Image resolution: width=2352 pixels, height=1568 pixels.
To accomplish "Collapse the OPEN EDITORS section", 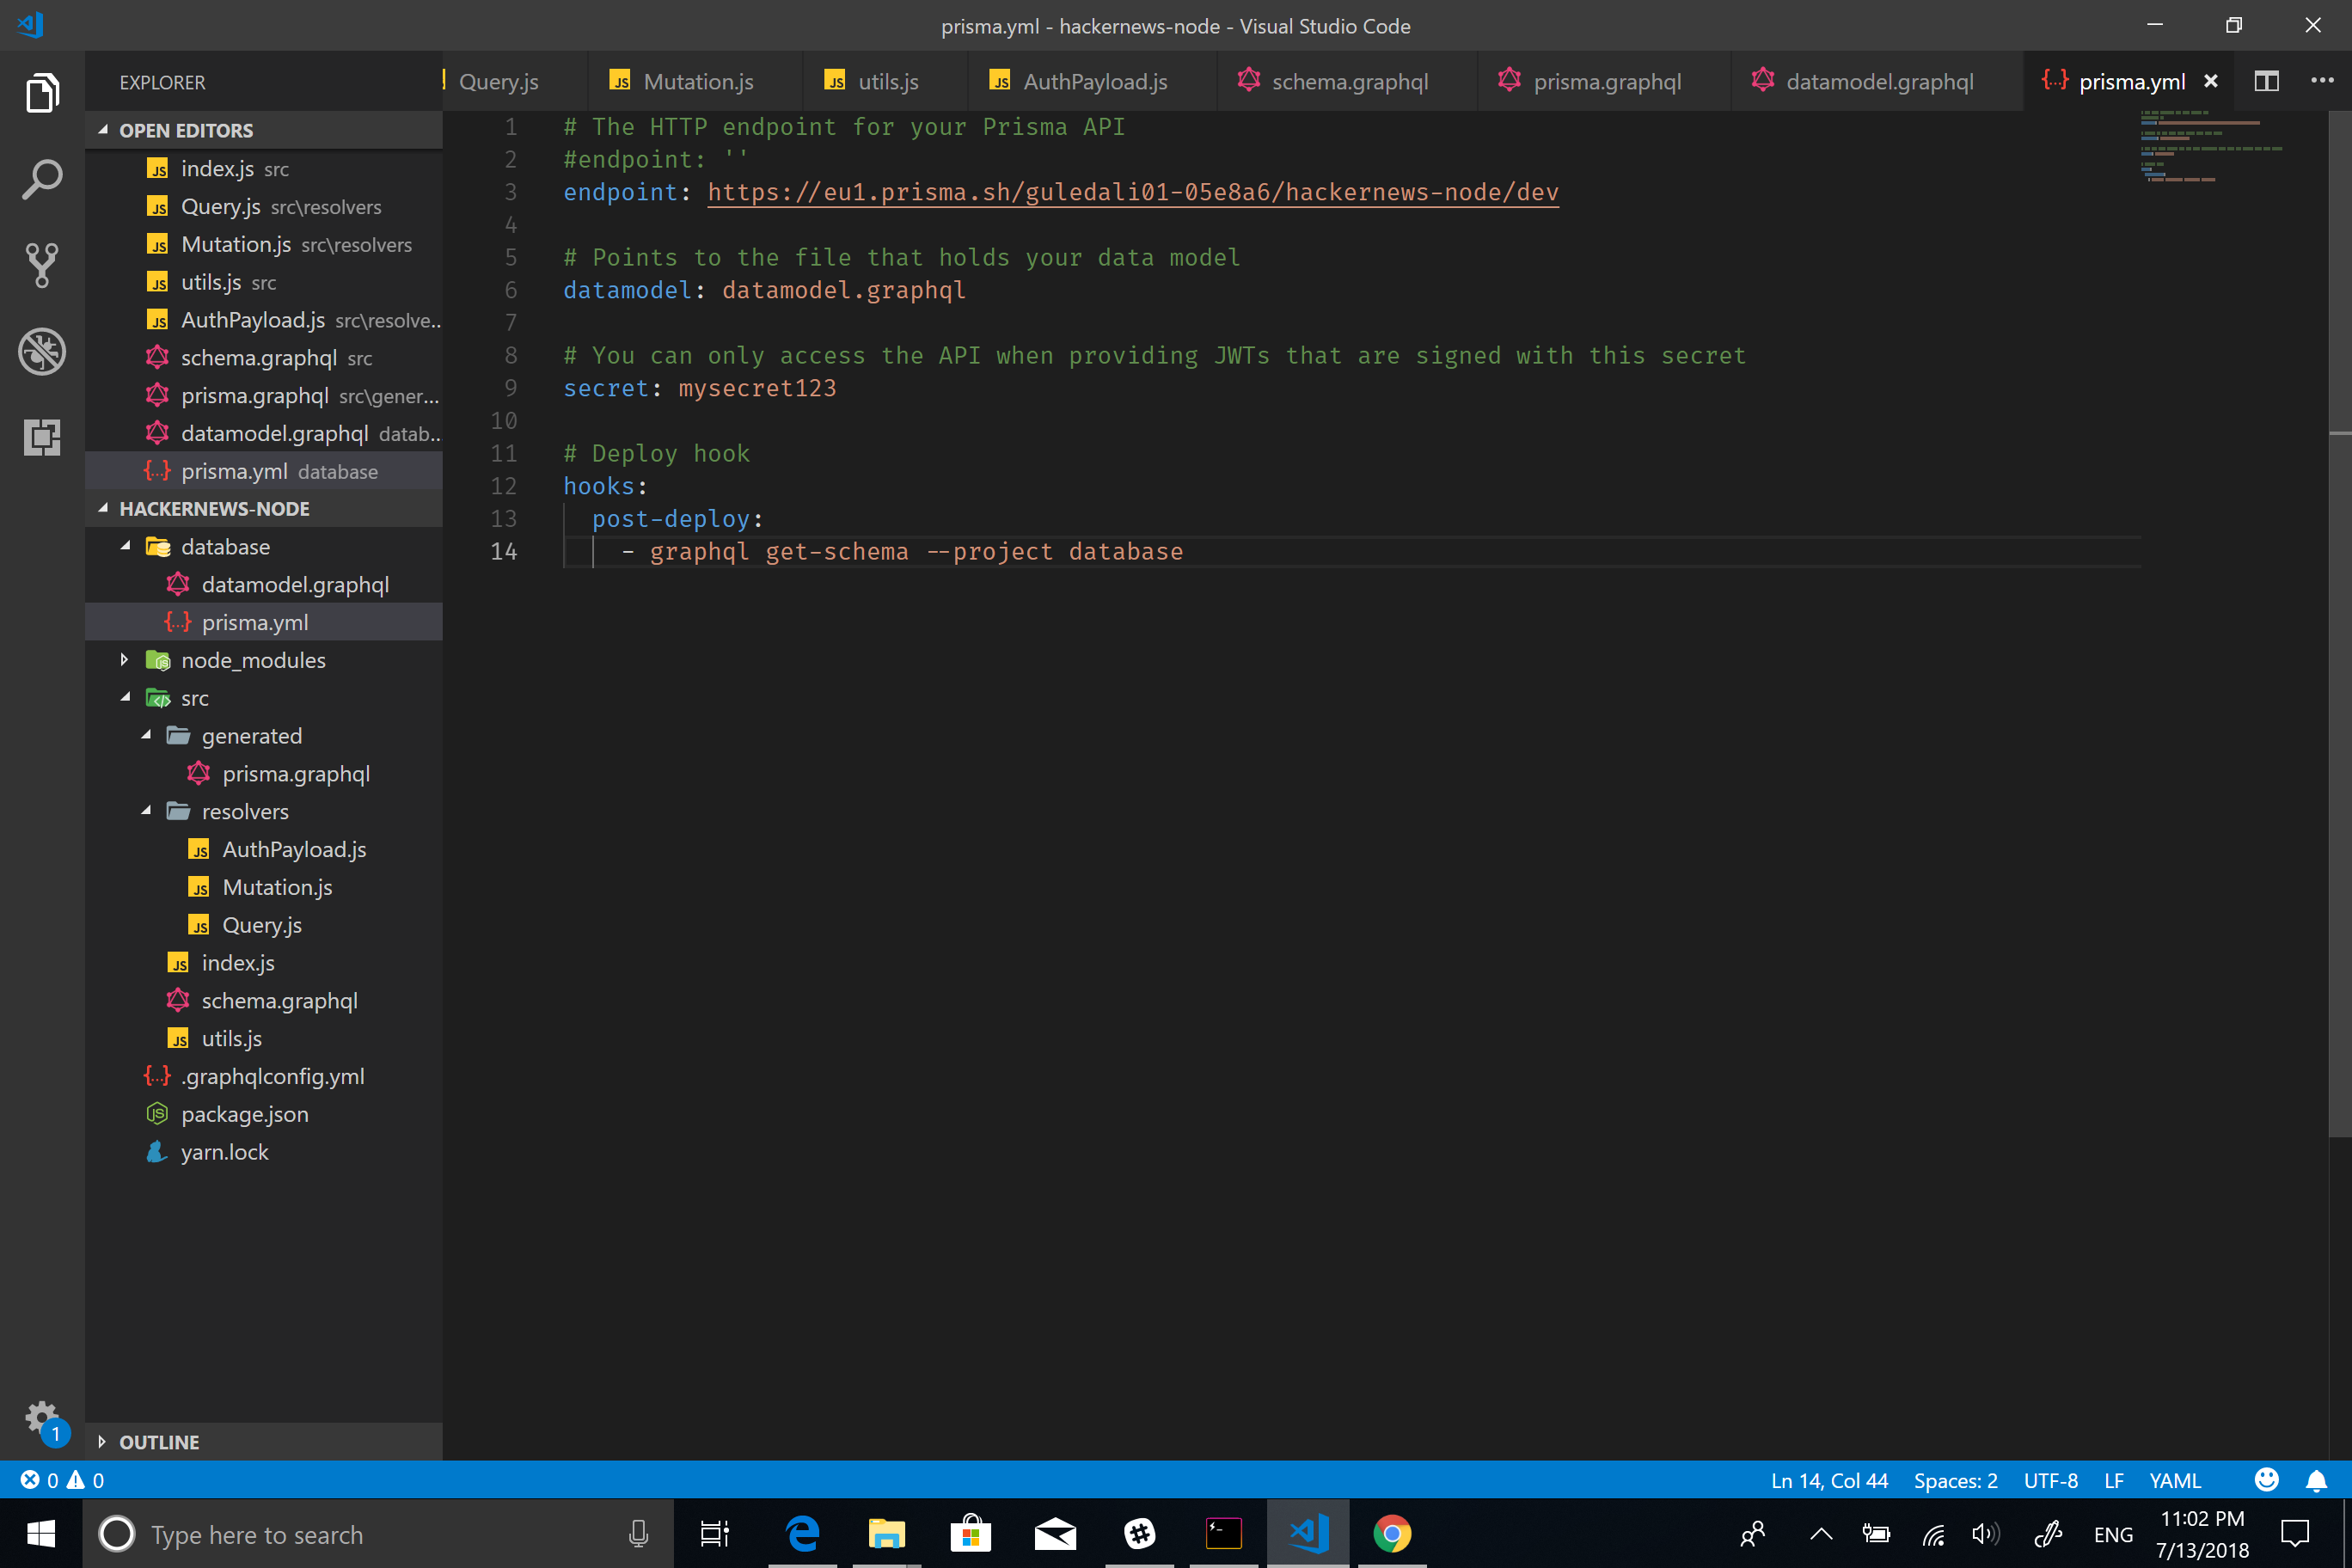I will 186,131.
